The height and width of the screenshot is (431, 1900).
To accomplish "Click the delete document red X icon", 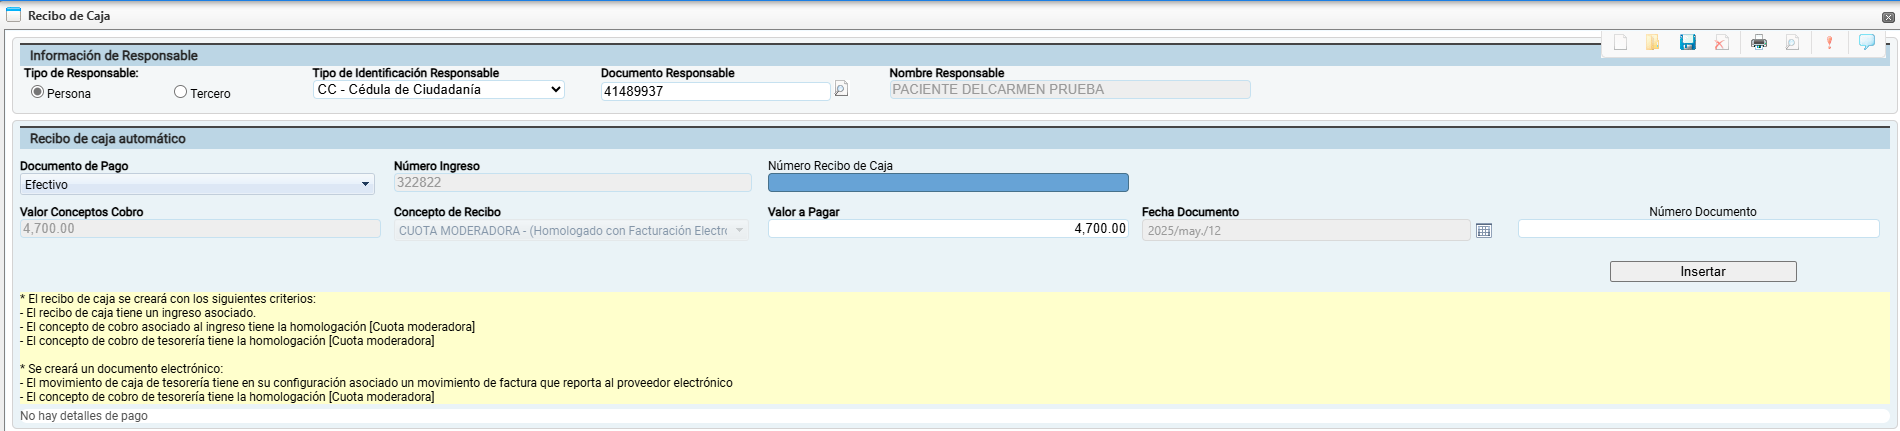I will pos(1721,43).
